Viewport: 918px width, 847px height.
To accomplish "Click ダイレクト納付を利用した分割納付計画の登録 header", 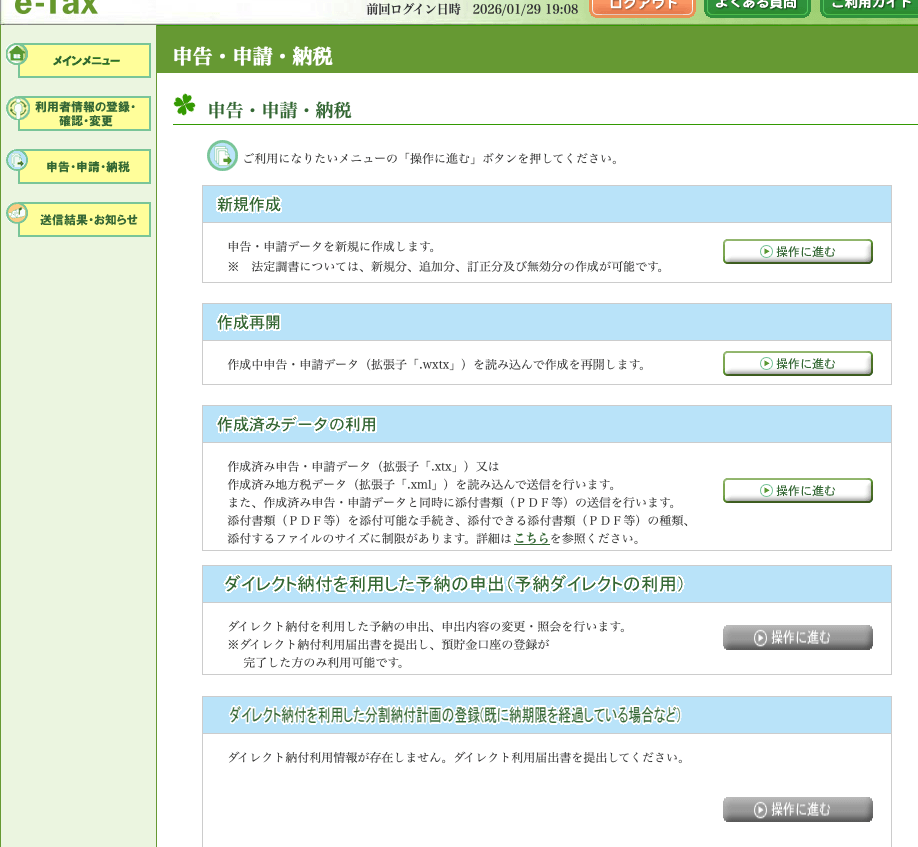I will tap(547, 715).
